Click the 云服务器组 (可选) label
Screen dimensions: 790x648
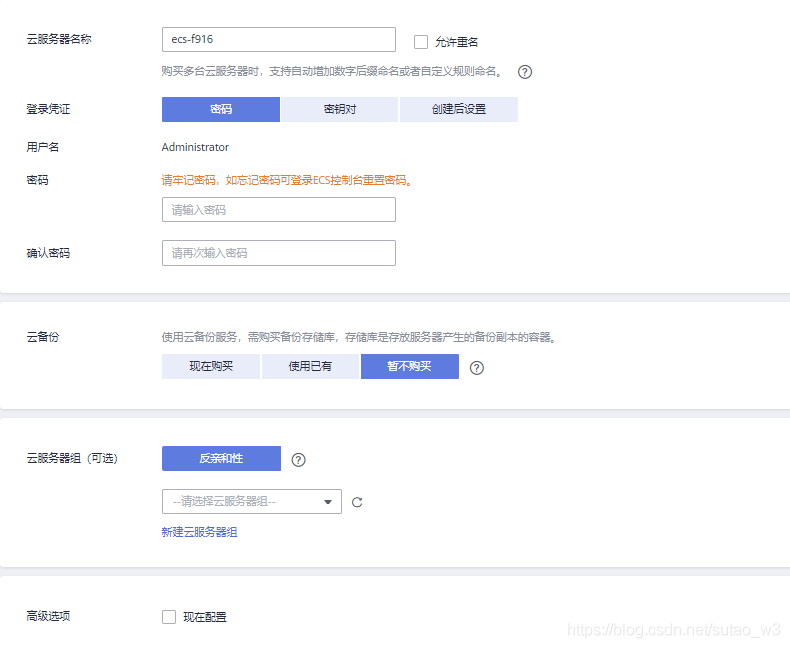click(x=72, y=459)
